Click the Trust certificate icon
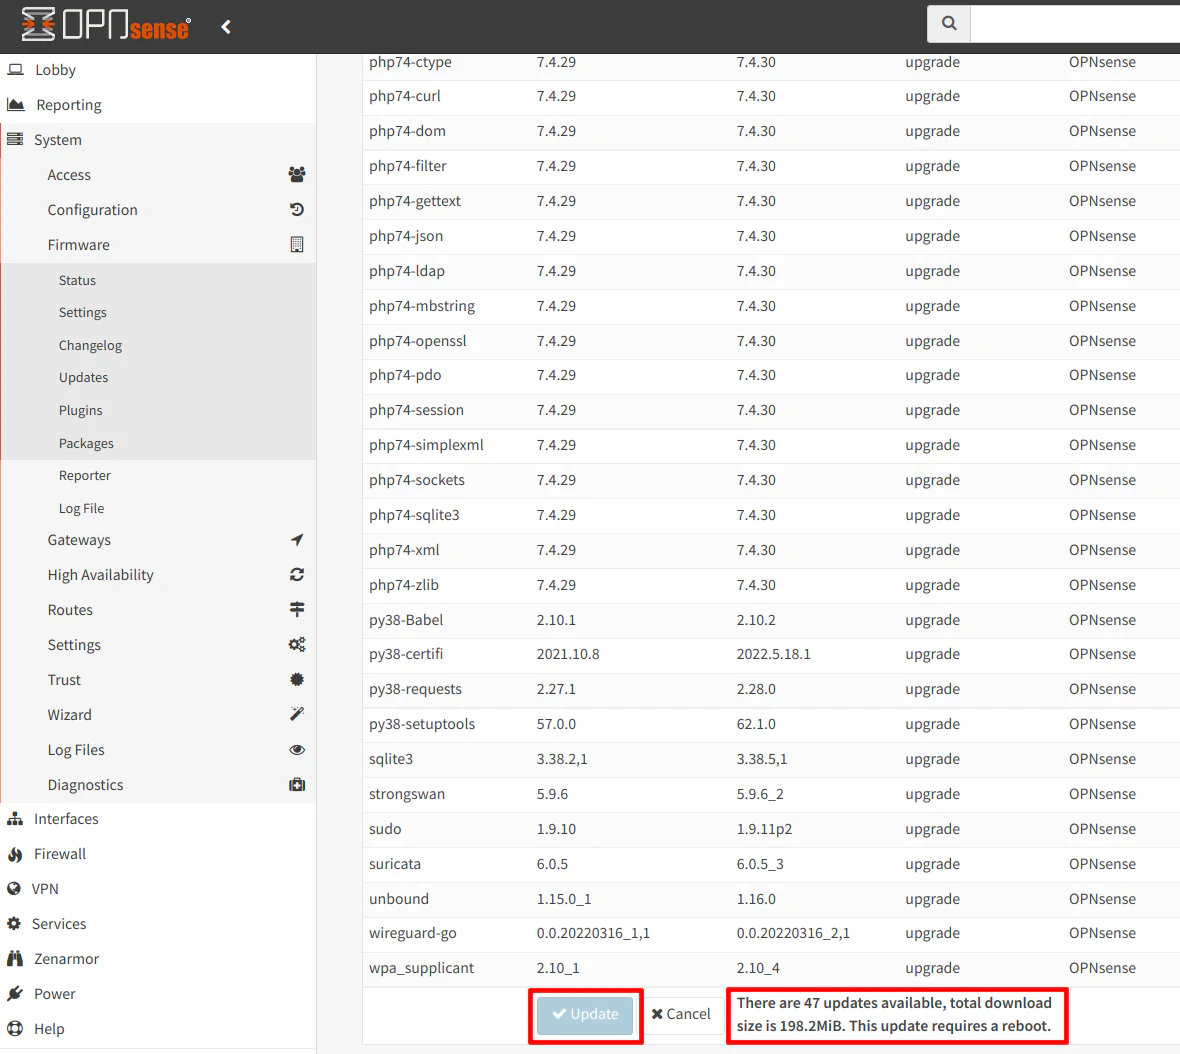Image resolution: width=1180 pixels, height=1054 pixels. tap(297, 679)
